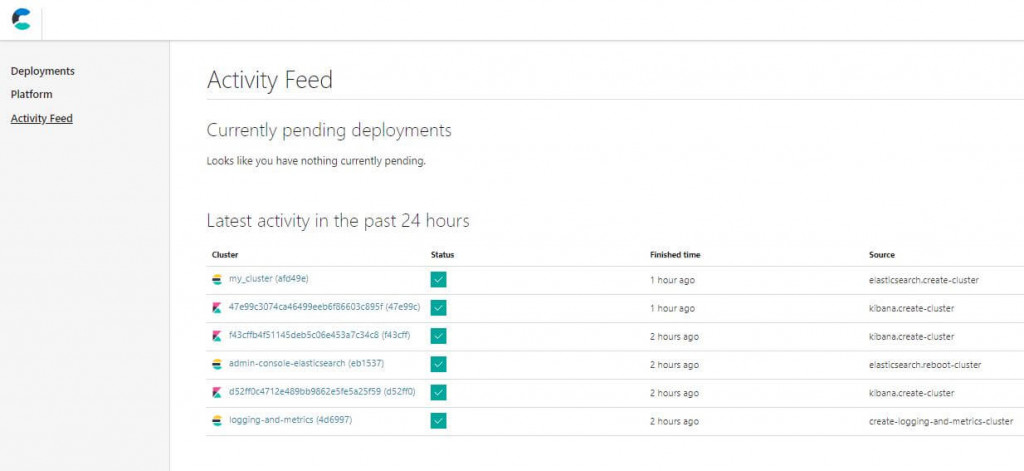This screenshot has height=471, width=1024.
Task: Open the my_cluster (afd49e) link
Action: click(268, 279)
